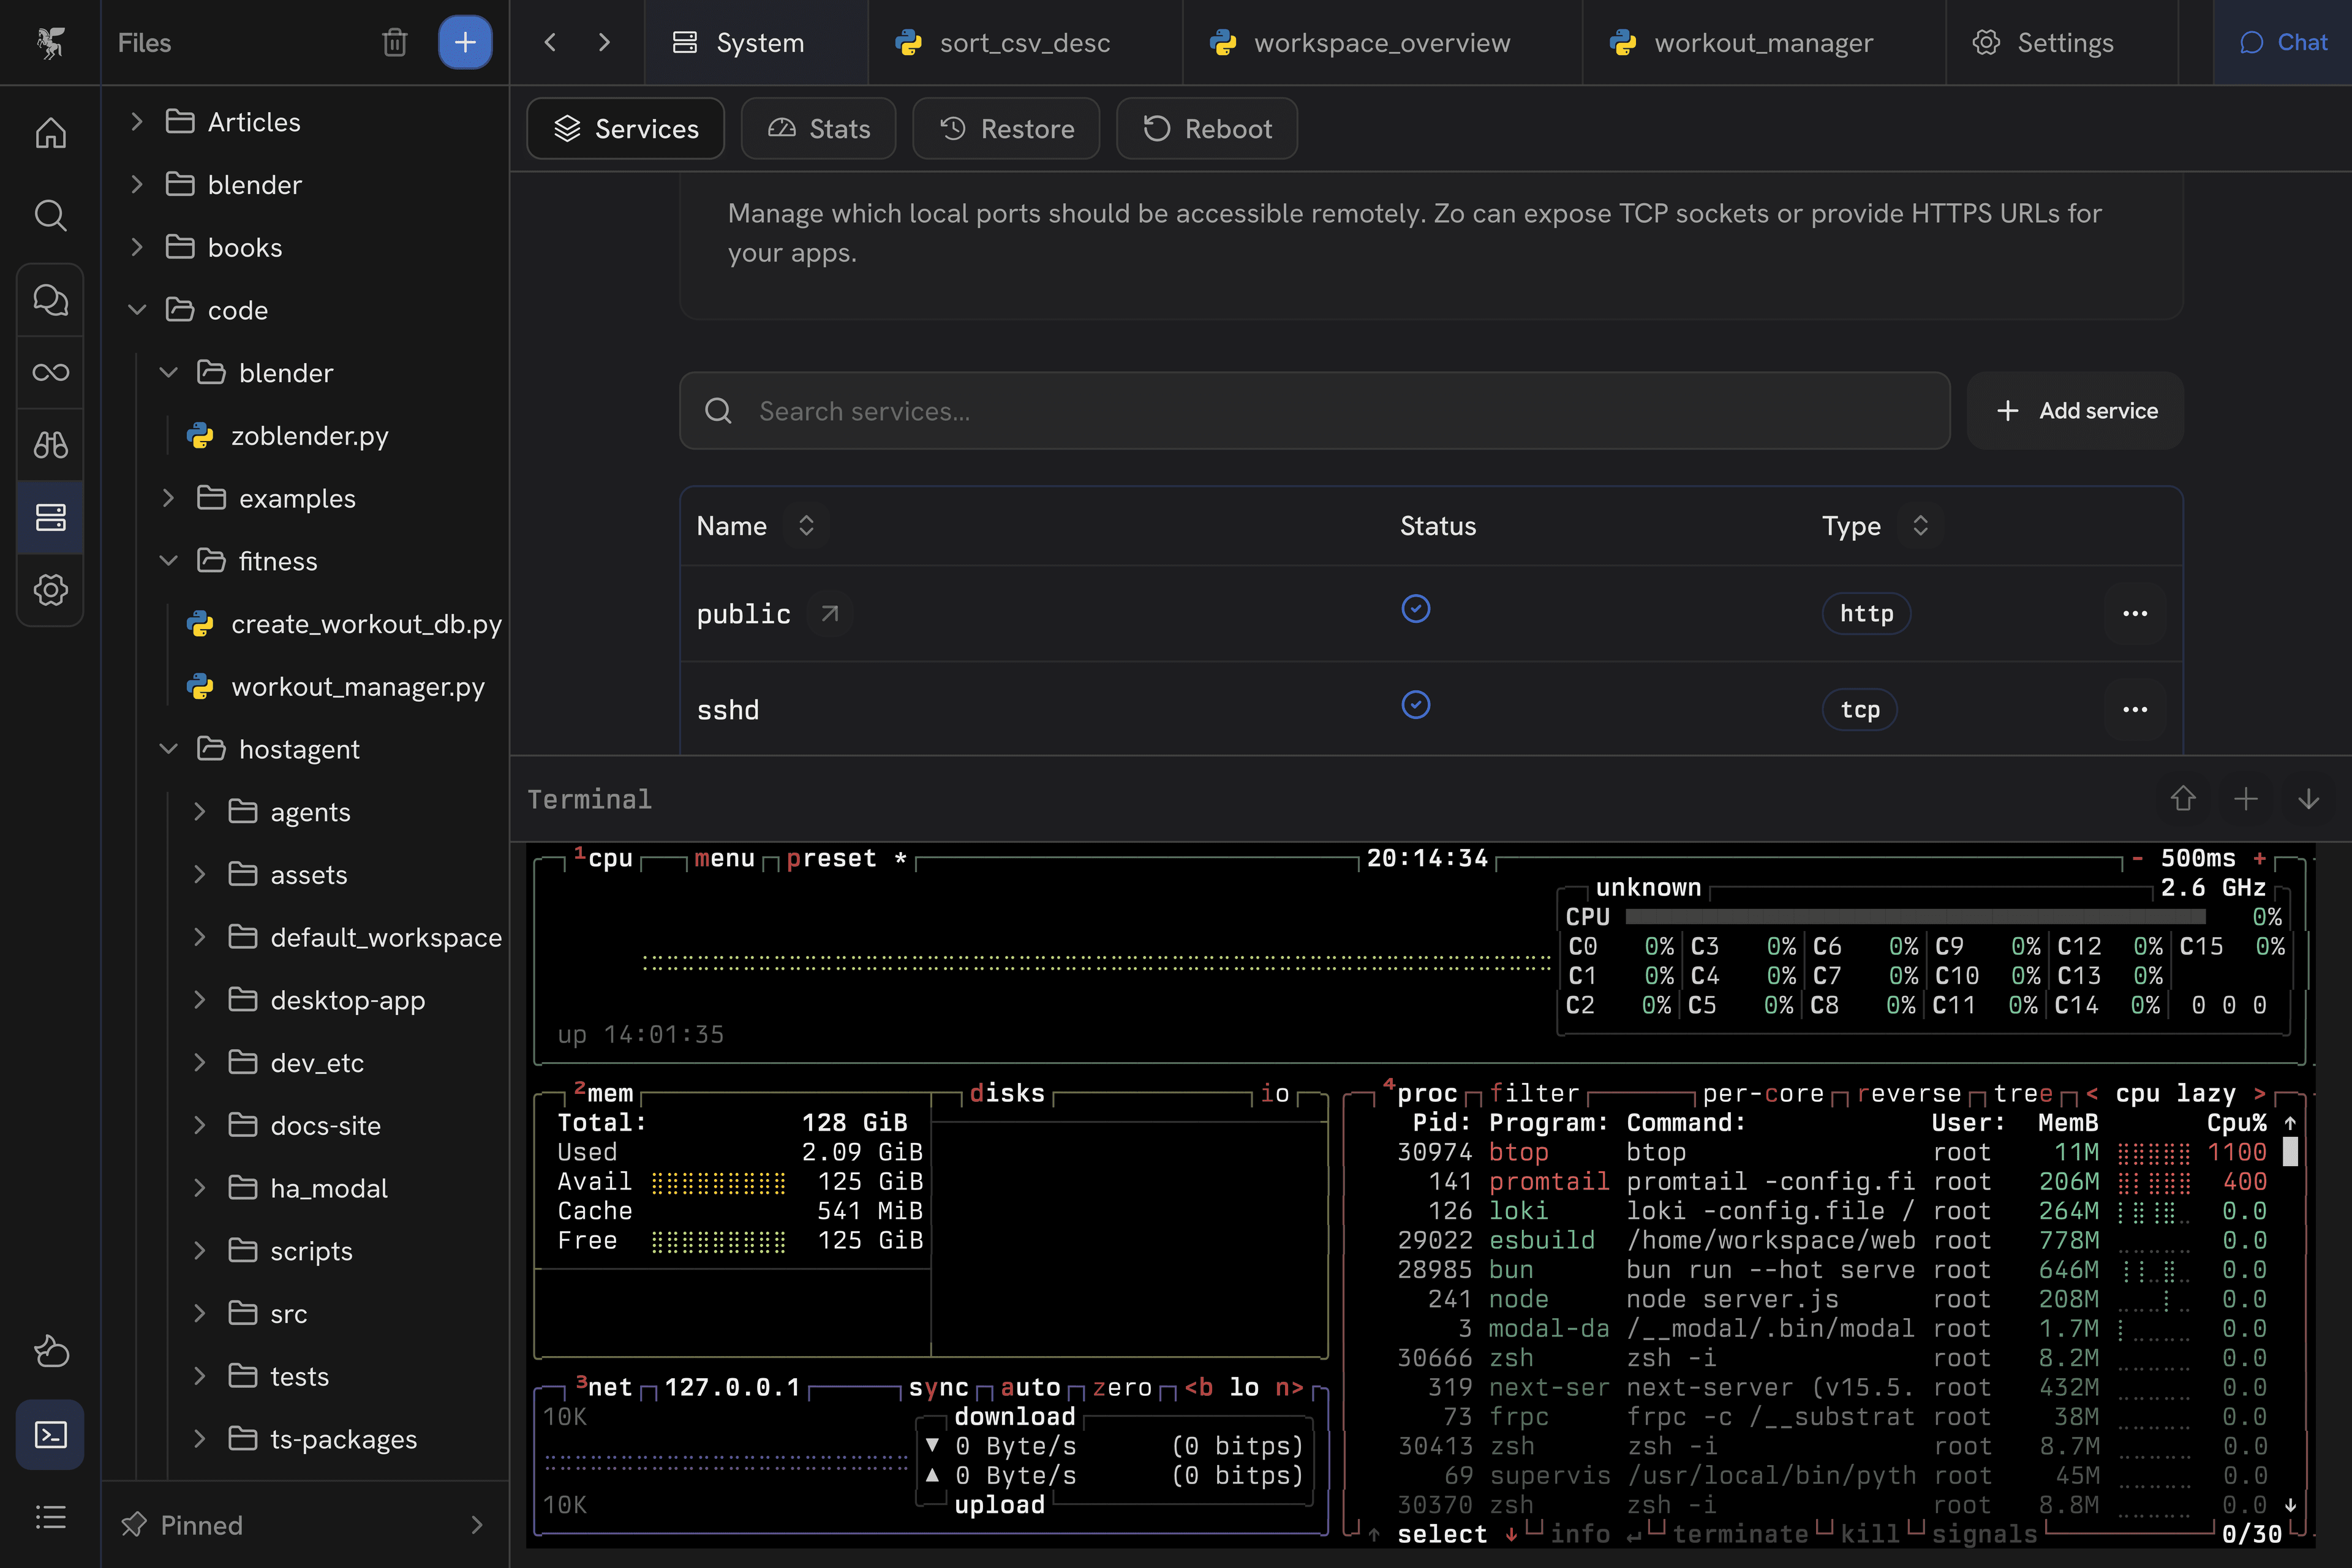2352x1568 pixels.
Task: Open the home icon in left sidebar
Action: (50, 133)
